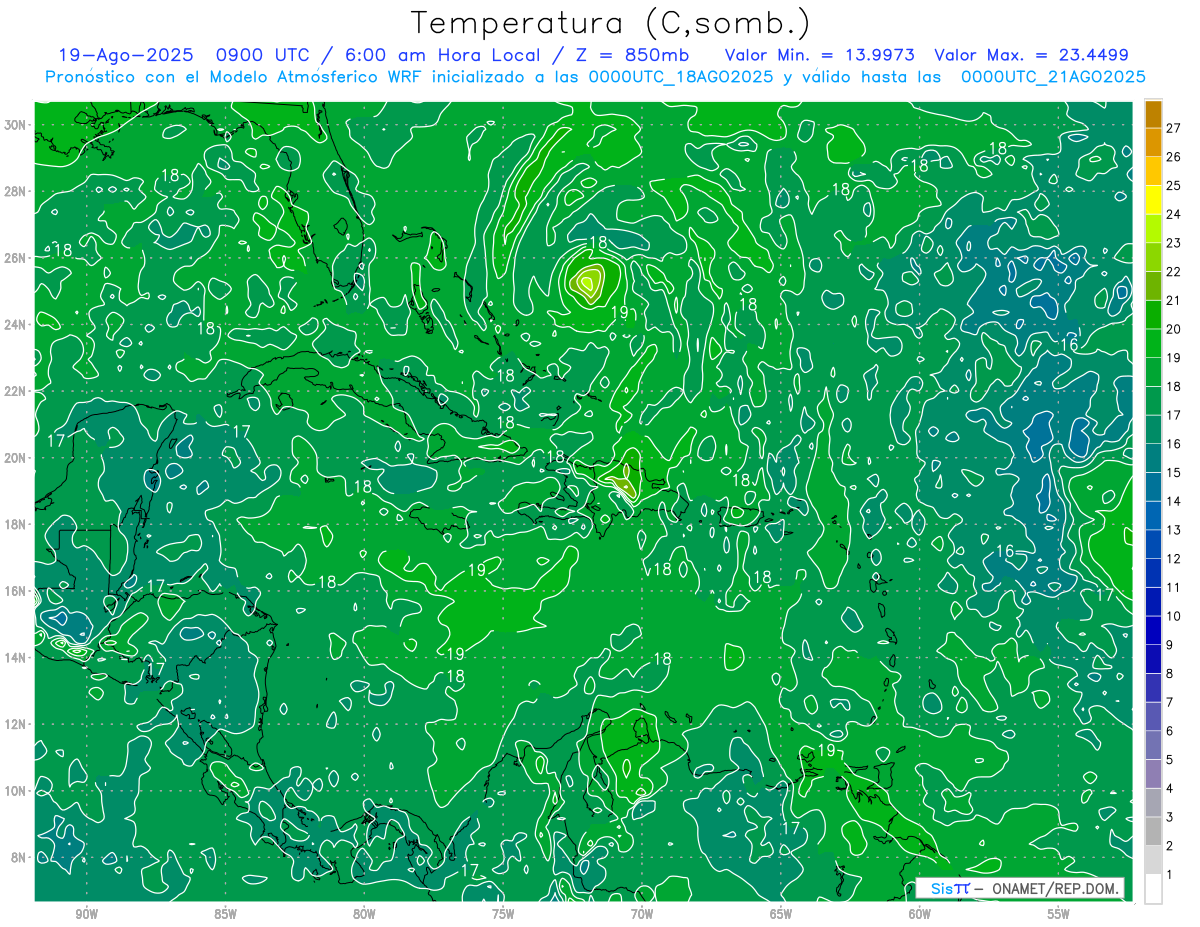Click the color scale label "27"
This screenshot has height=927, width=1200.
point(1174,127)
